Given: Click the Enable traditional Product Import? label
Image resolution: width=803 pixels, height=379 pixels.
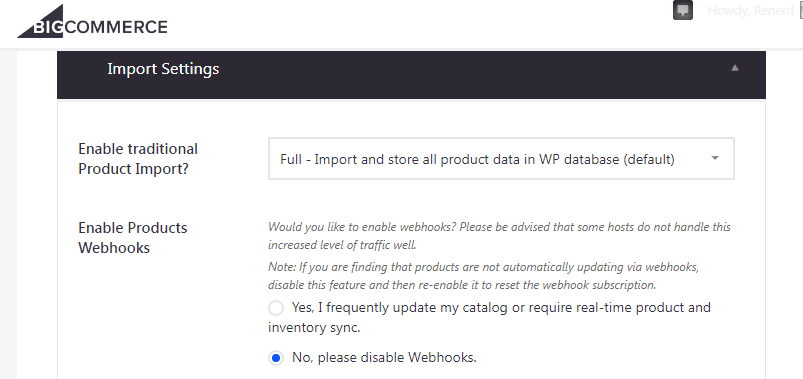Looking at the screenshot, I should (138, 159).
